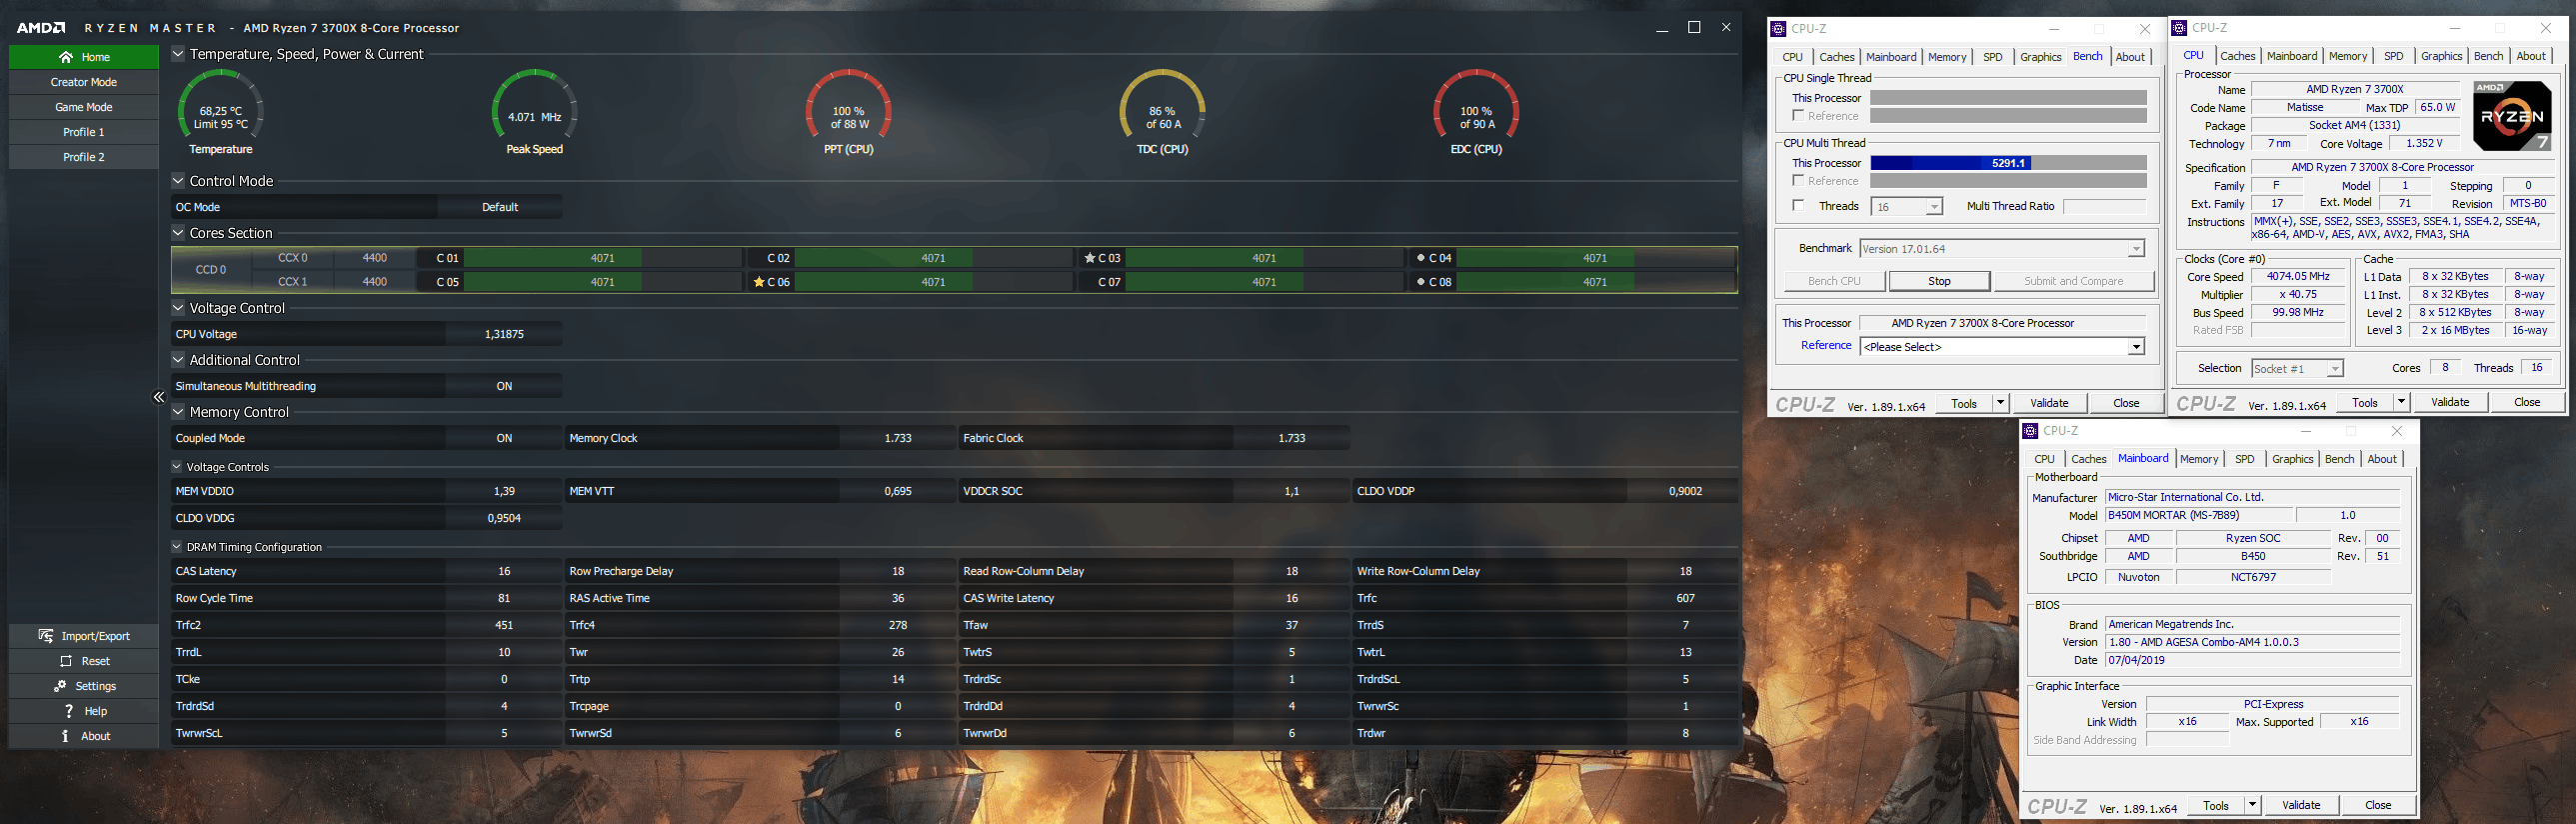The image size is (2576, 824).
Task: Click Close button in CPU-Z Mainboard window
Action: click(x=2378, y=805)
